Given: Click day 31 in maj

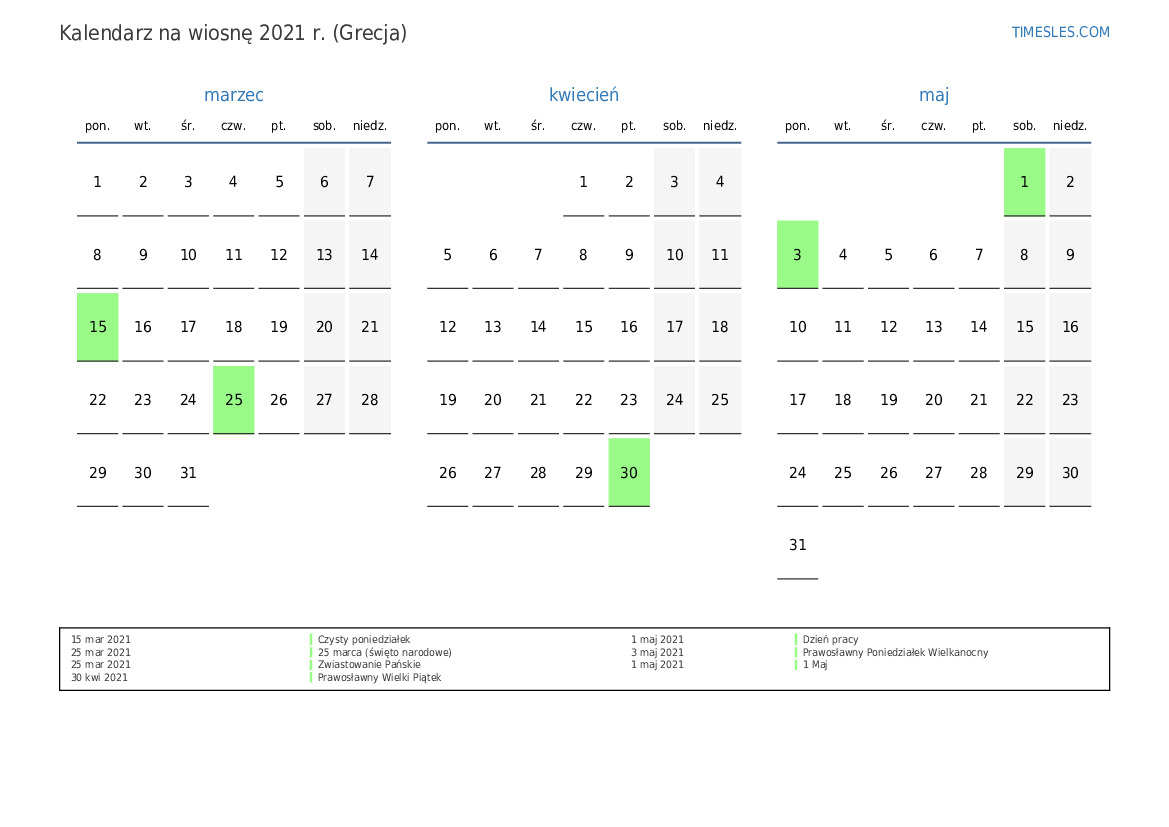Looking at the screenshot, I should click(x=798, y=545).
